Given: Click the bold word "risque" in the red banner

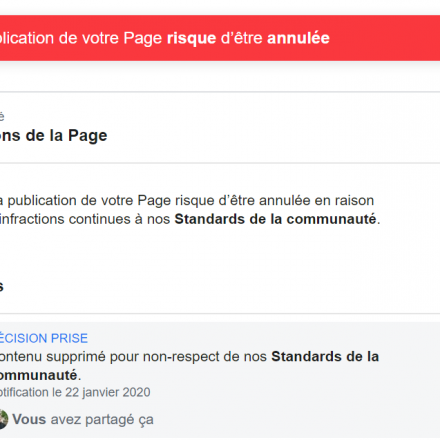Looking at the screenshot, I should (192, 39).
